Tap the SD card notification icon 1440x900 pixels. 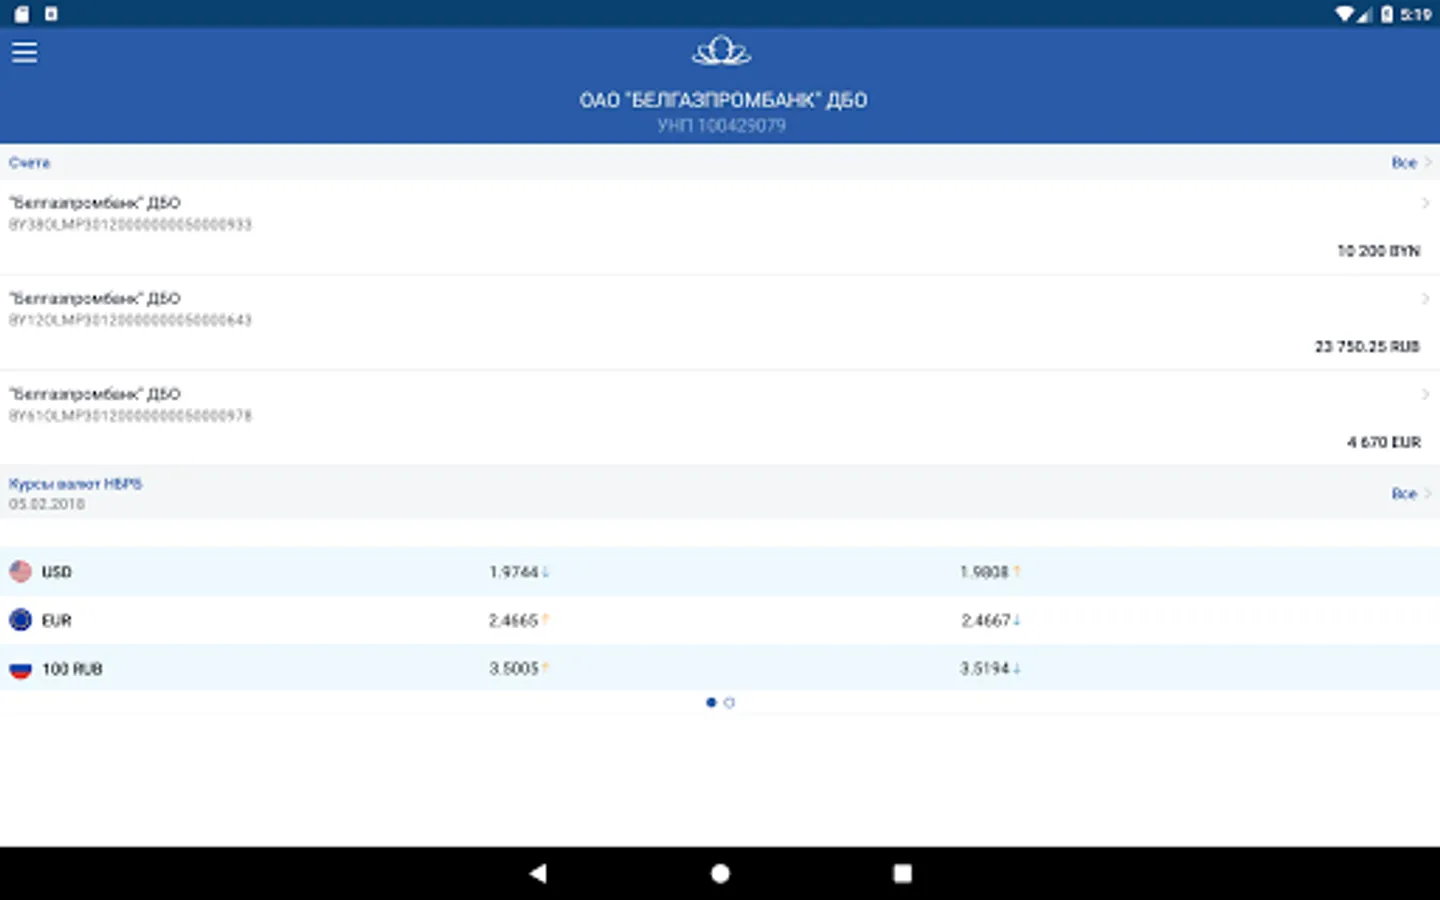tap(22, 14)
